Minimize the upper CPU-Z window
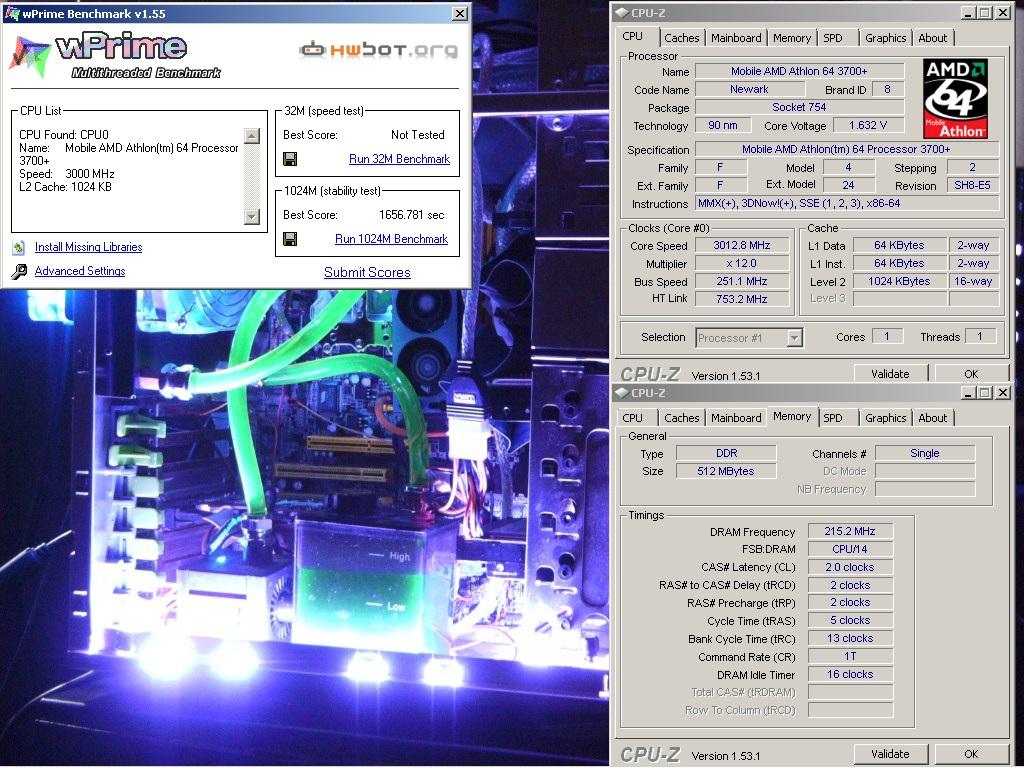Screen dimensions: 1024x768 (968, 12)
